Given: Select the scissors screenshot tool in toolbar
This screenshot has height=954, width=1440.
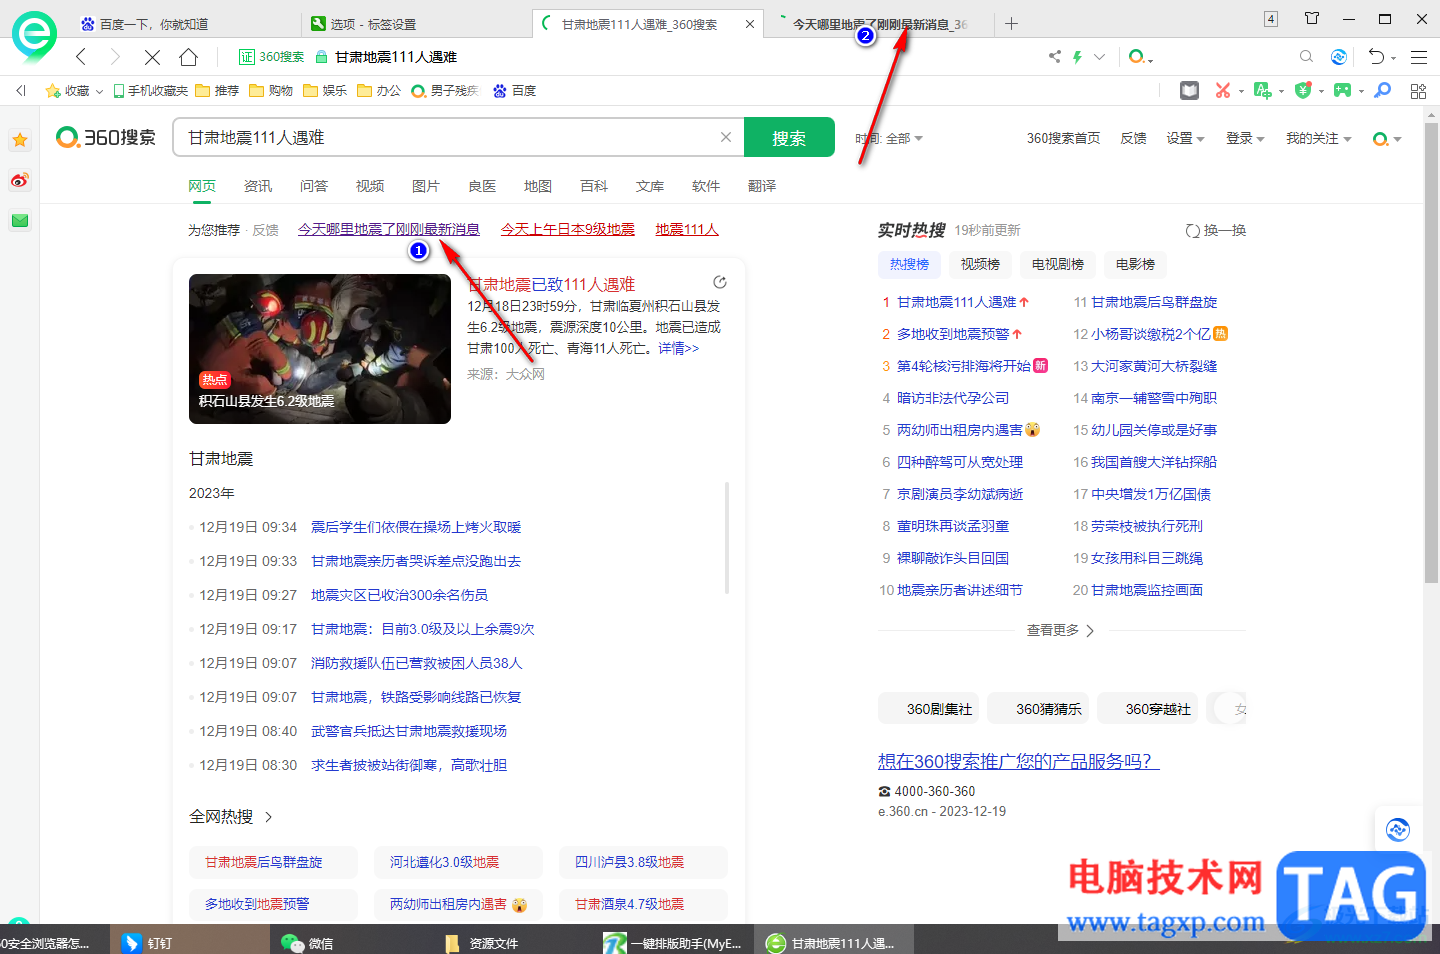Looking at the screenshot, I should coord(1225,90).
